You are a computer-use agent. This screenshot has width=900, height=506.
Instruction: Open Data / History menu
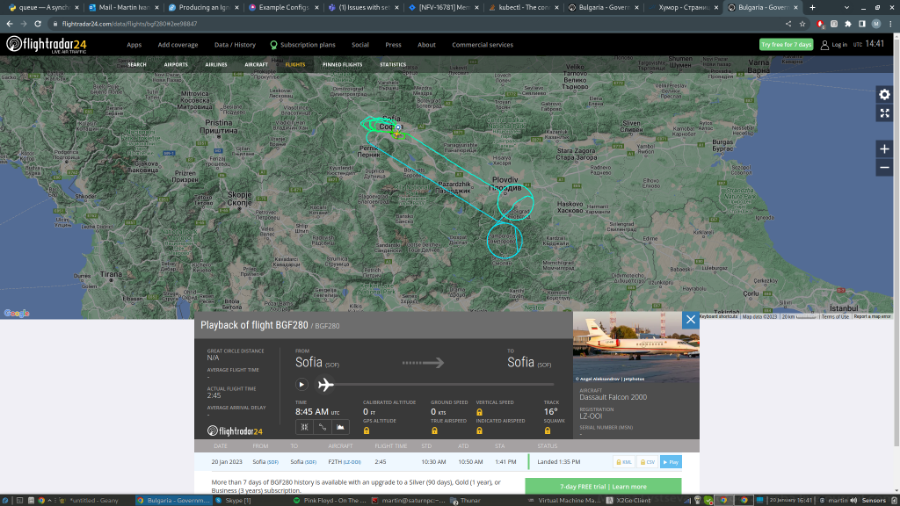point(235,45)
